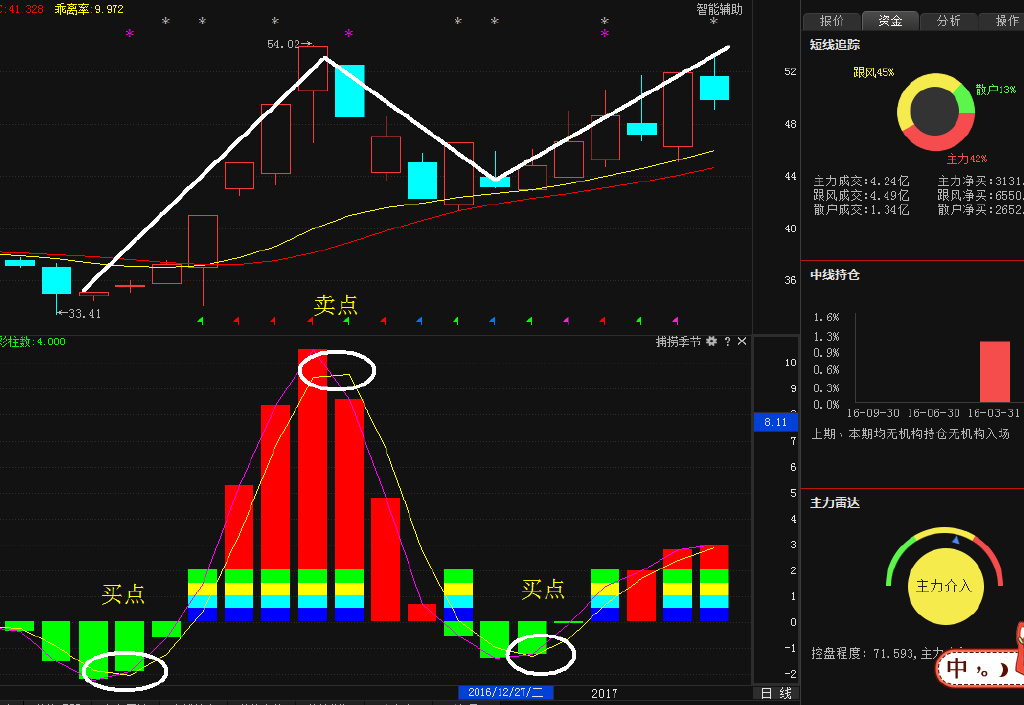Close the 捕捞季节 indicator panel

(x=742, y=342)
